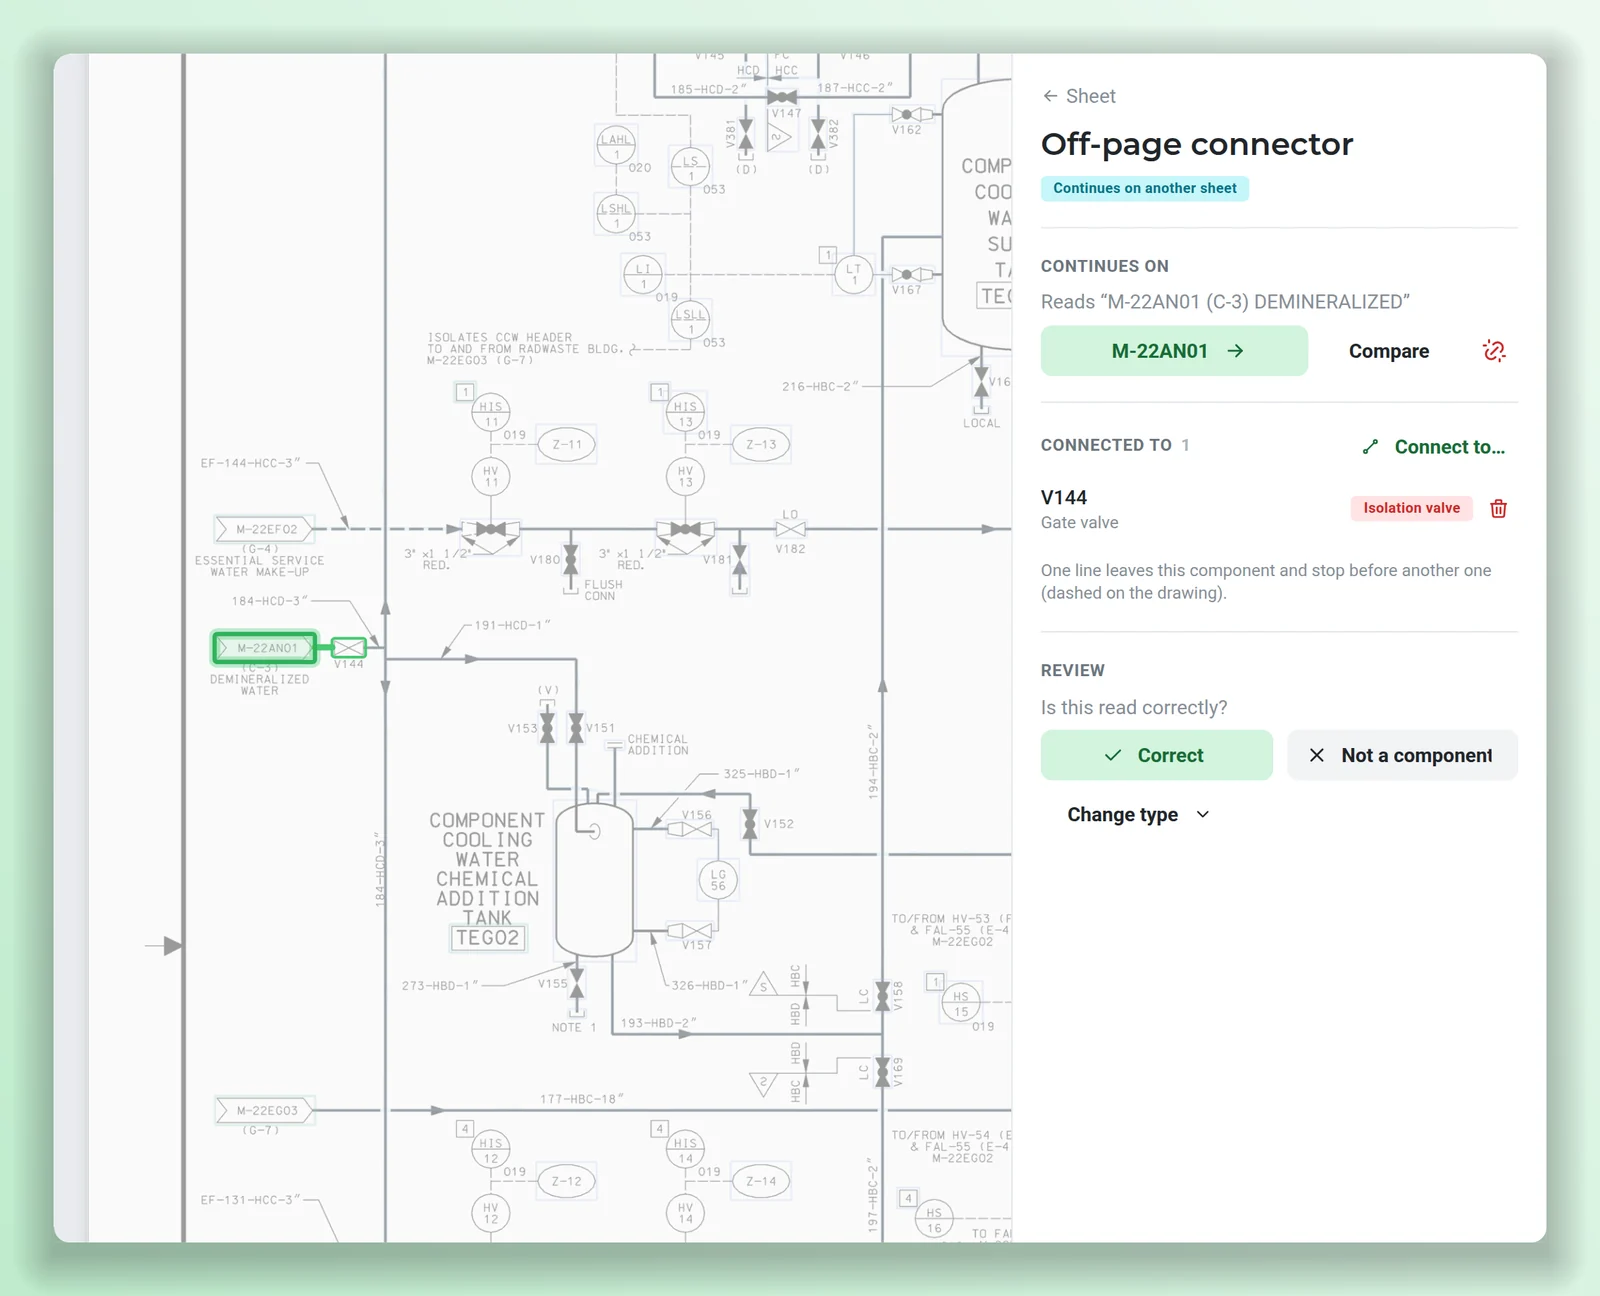This screenshot has width=1600, height=1296.
Task: Delete the V144 connection
Action: [x=1498, y=508]
